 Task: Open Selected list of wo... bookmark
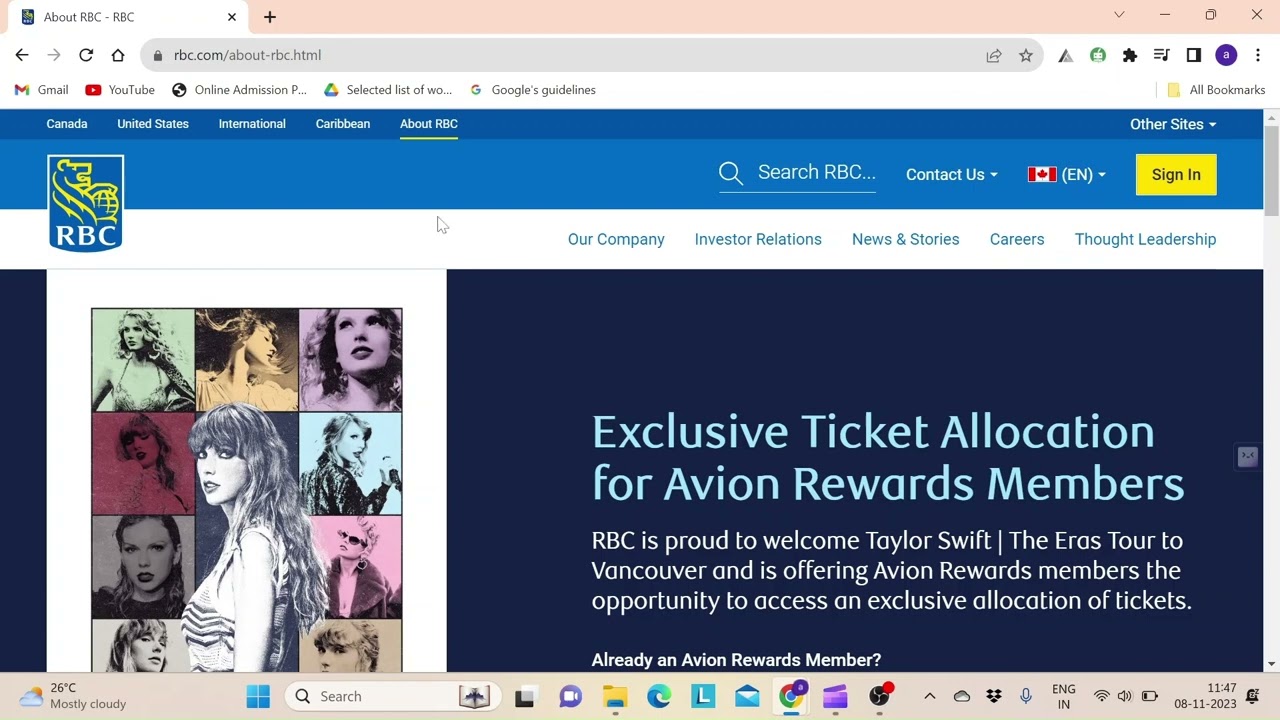pyautogui.click(x=388, y=90)
